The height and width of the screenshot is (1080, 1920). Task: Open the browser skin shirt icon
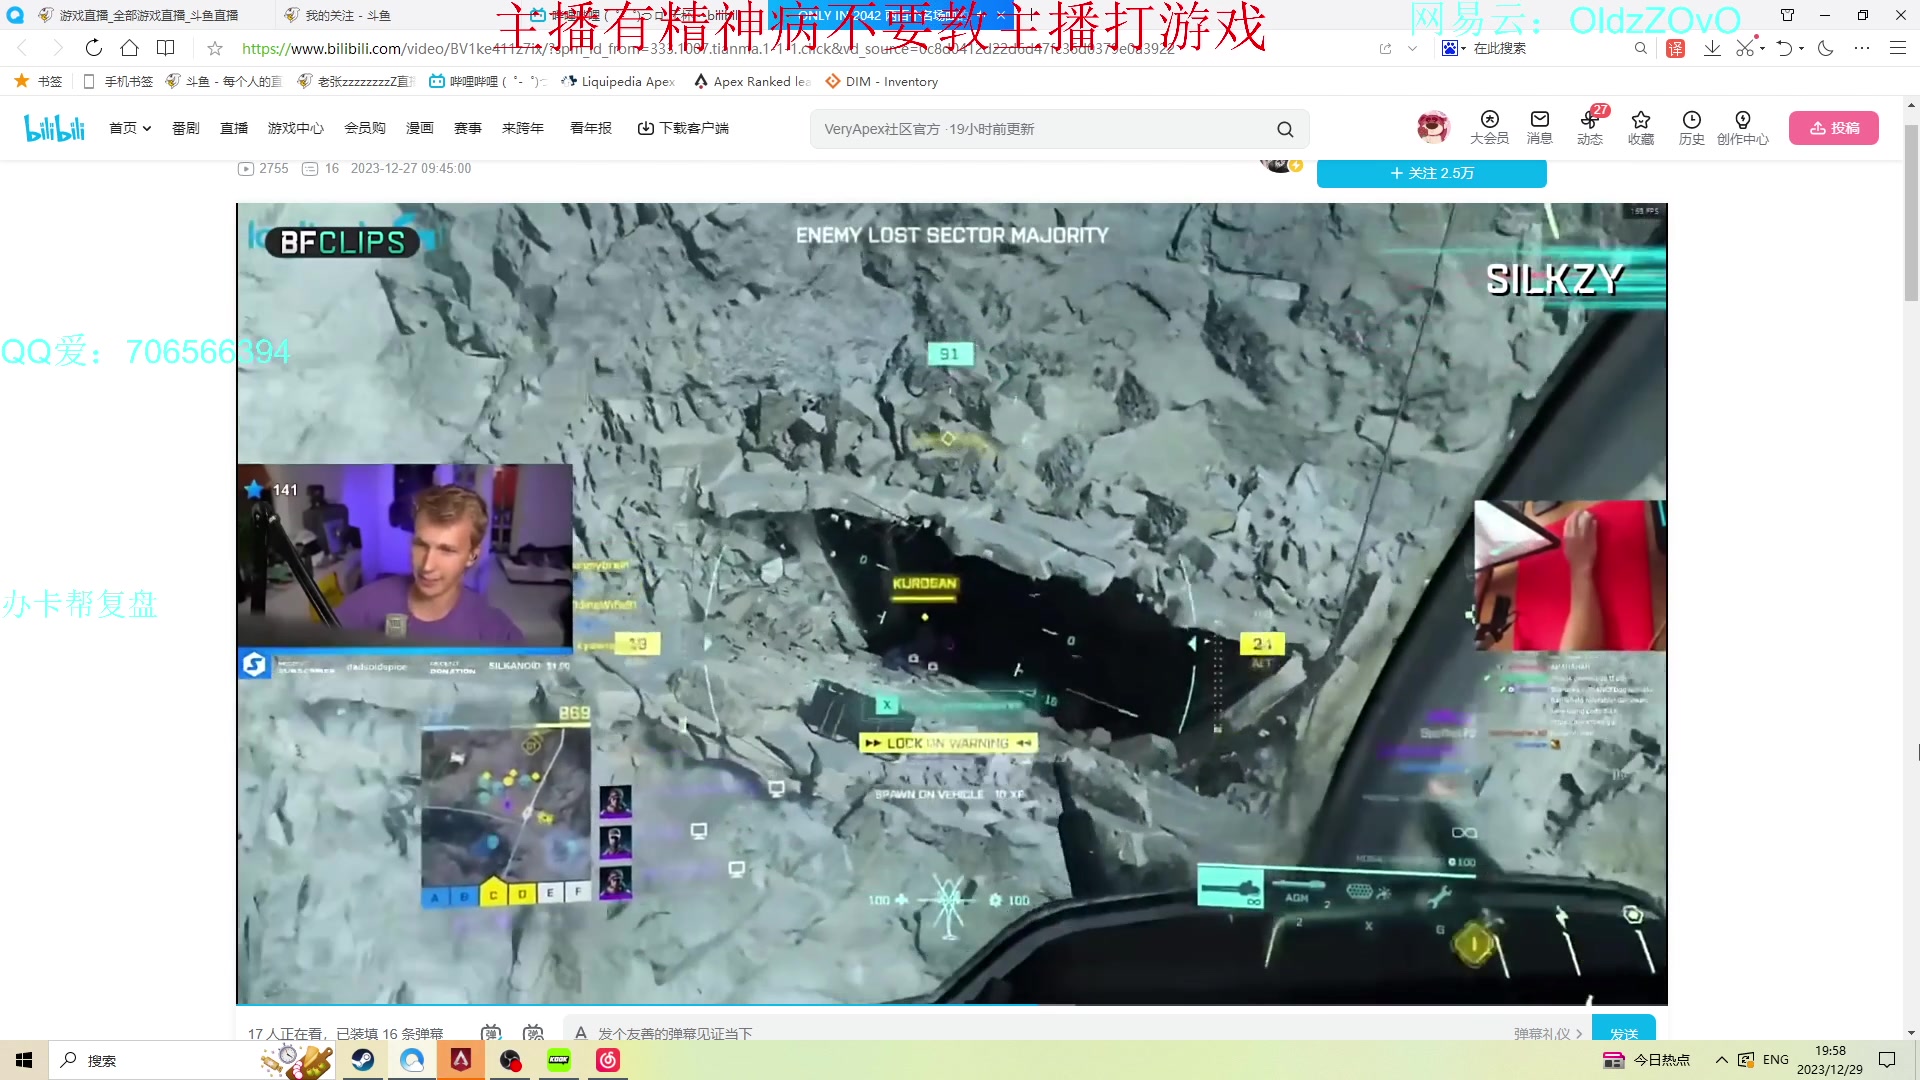coord(1787,15)
